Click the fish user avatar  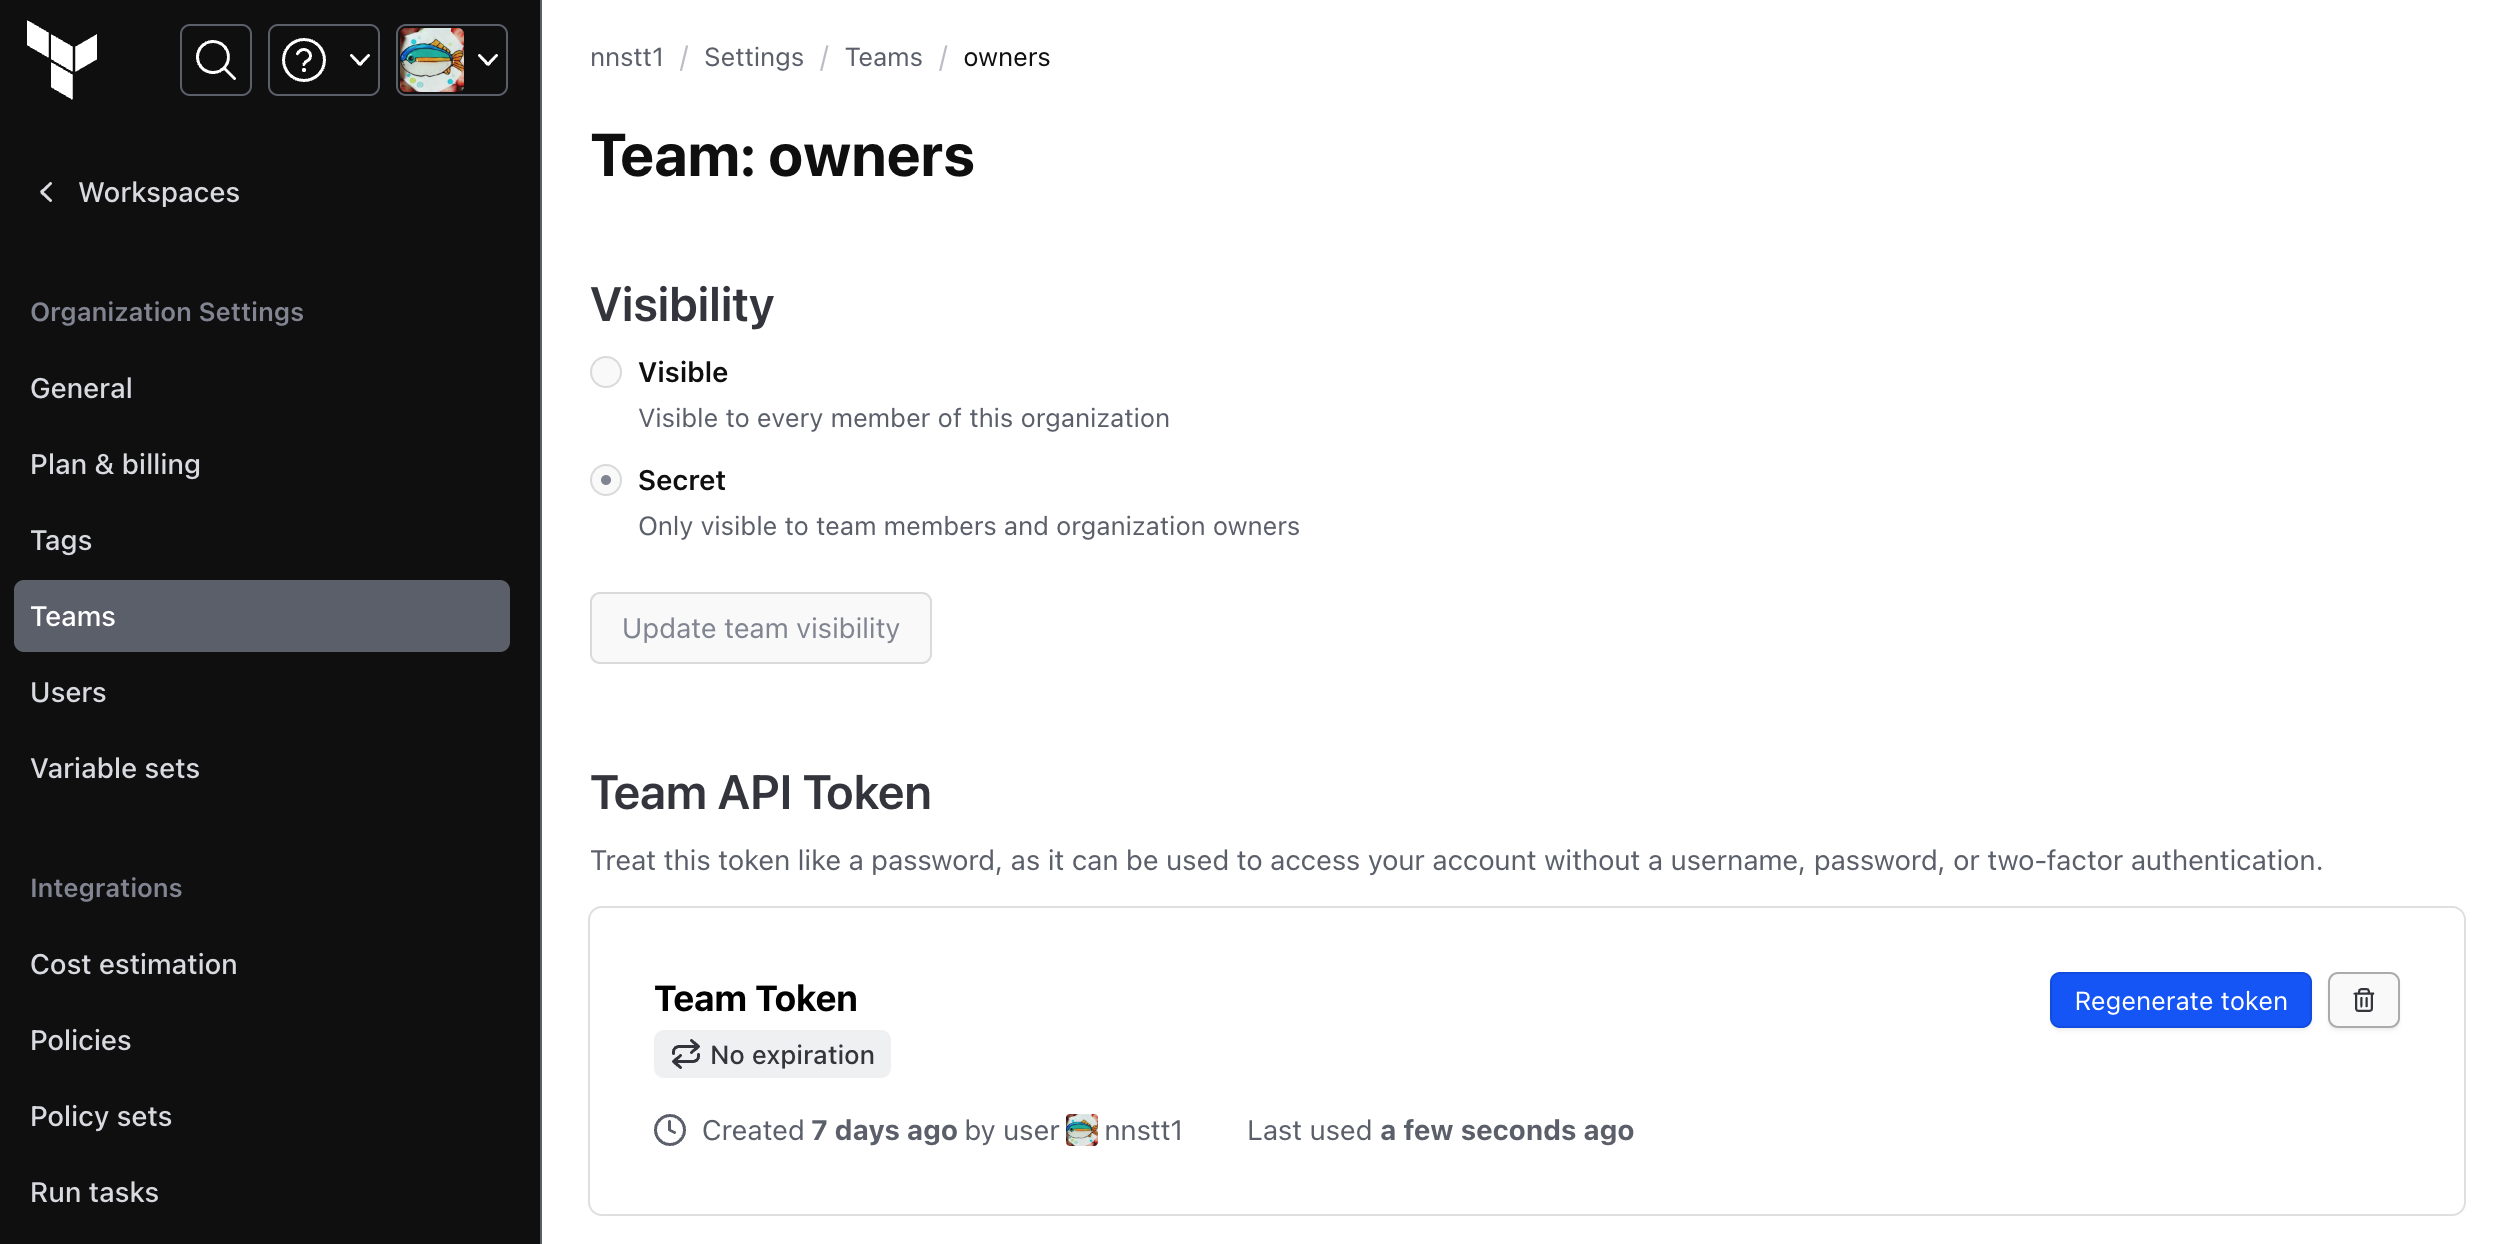click(x=431, y=60)
